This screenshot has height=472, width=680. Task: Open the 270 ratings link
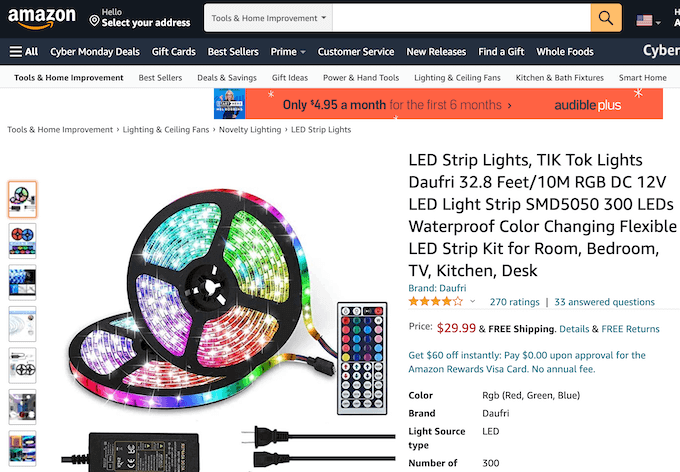point(514,302)
